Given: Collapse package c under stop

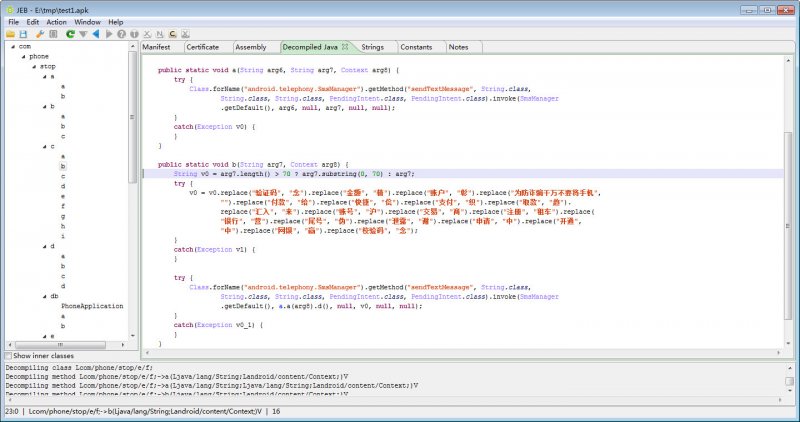Looking at the screenshot, I should [x=44, y=146].
